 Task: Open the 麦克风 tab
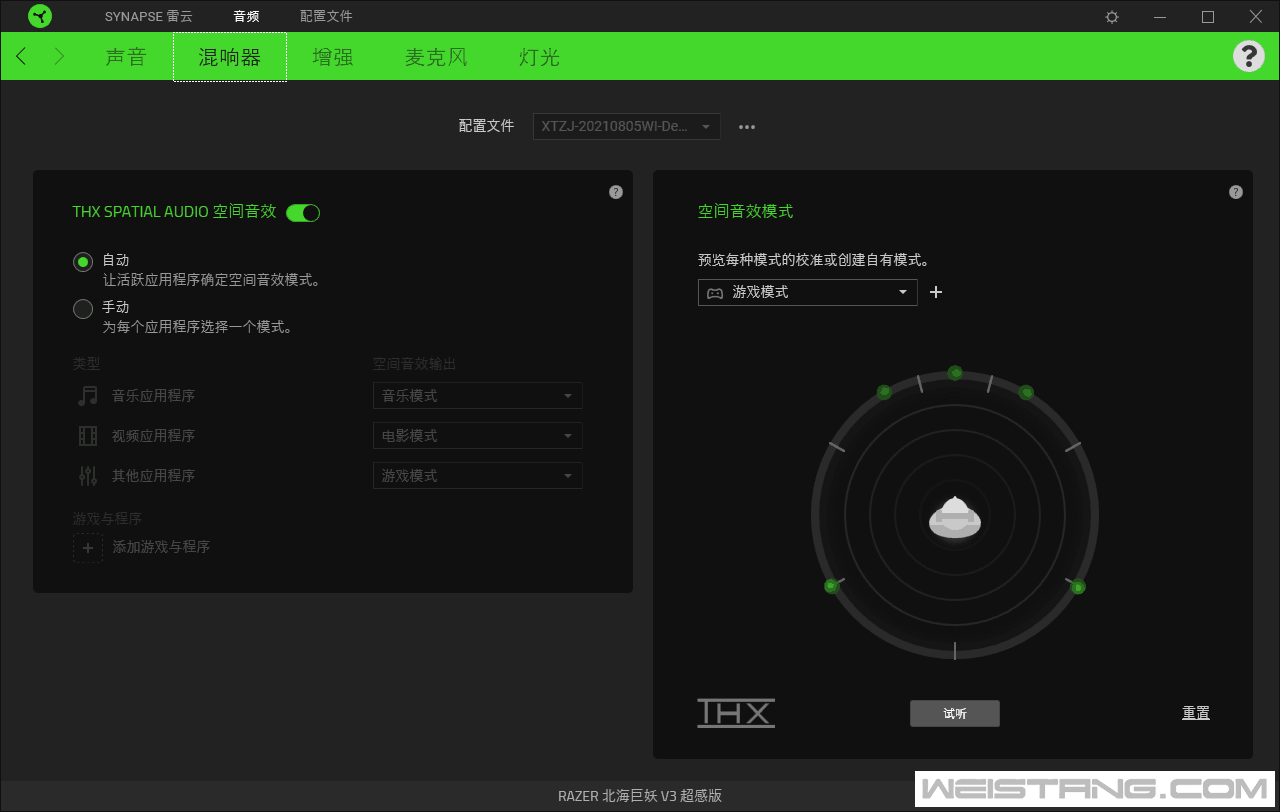coord(436,57)
